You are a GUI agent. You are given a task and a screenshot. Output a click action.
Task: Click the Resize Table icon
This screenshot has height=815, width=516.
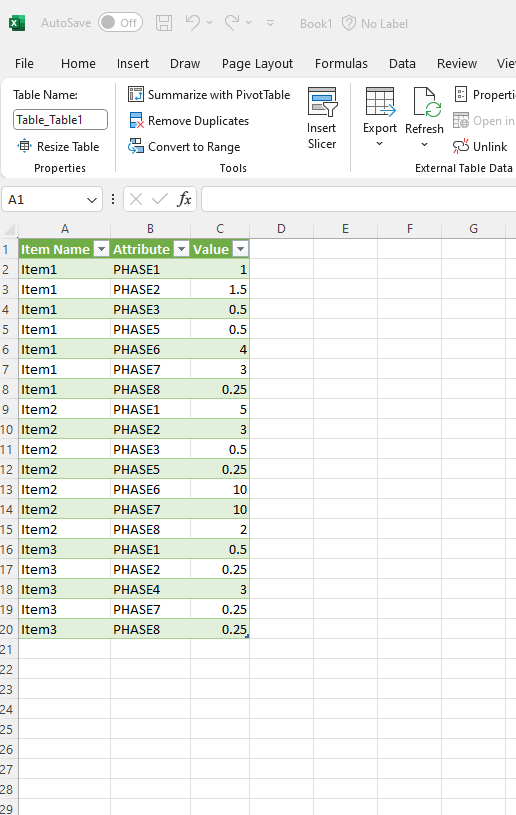pos(24,146)
